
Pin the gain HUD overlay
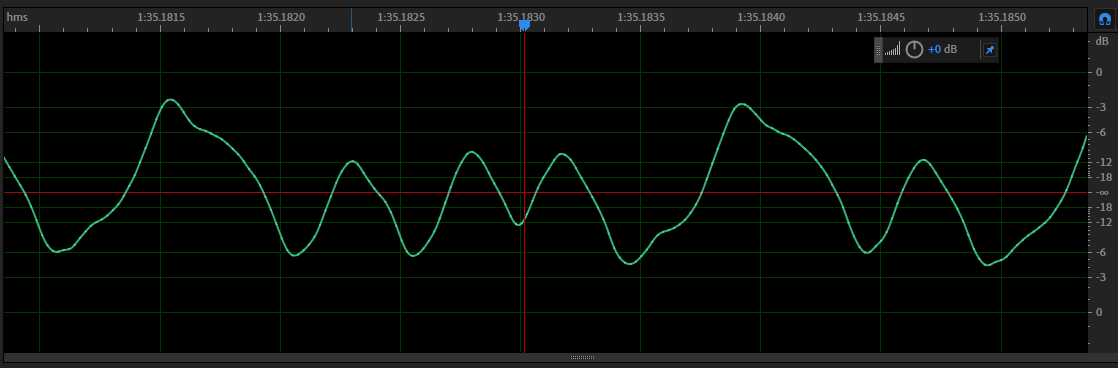[x=989, y=50]
